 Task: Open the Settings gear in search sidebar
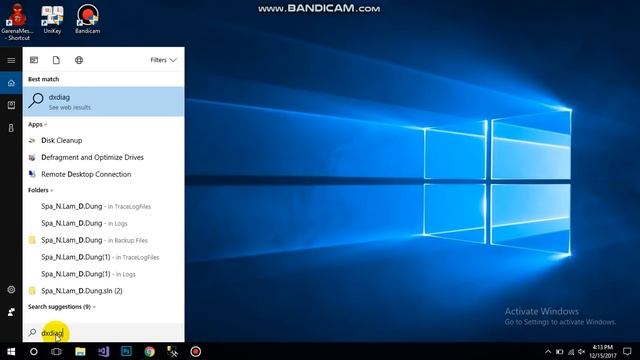click(11, 289)
